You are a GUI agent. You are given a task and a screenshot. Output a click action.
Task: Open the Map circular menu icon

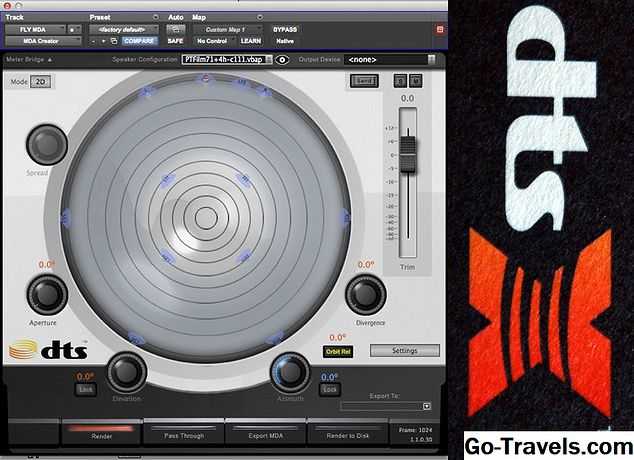[x=260, y=17]
